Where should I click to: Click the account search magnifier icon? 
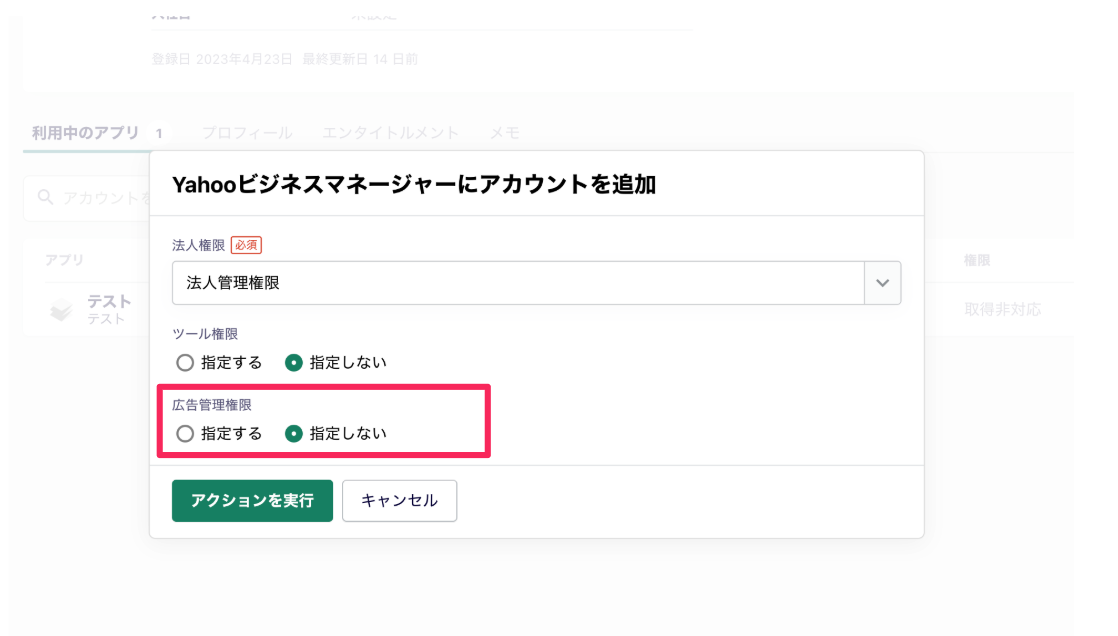[46, 197]
